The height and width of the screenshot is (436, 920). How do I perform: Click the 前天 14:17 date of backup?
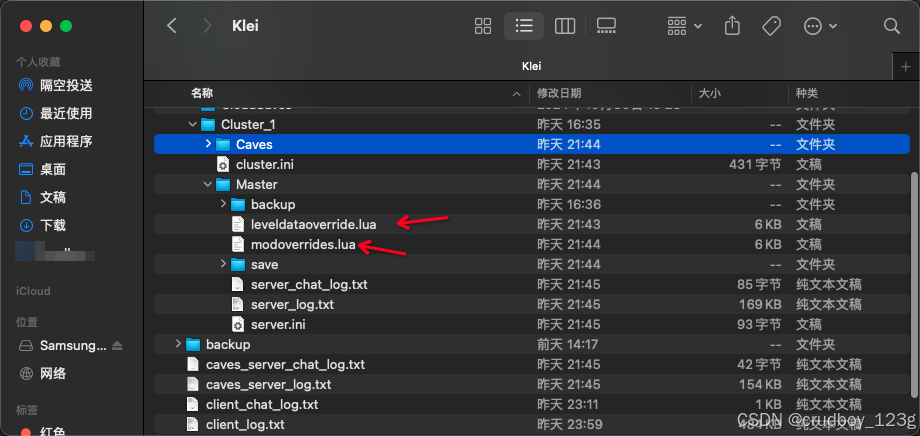click(x=567, y=344)
